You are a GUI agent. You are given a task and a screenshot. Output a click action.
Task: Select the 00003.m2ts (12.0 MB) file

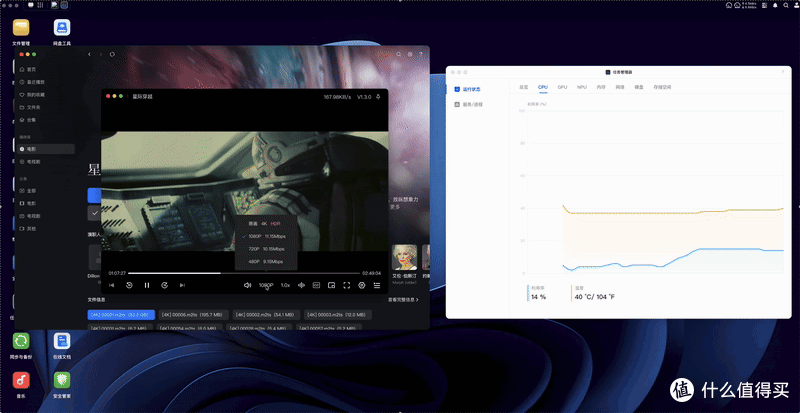coord(338,315)
